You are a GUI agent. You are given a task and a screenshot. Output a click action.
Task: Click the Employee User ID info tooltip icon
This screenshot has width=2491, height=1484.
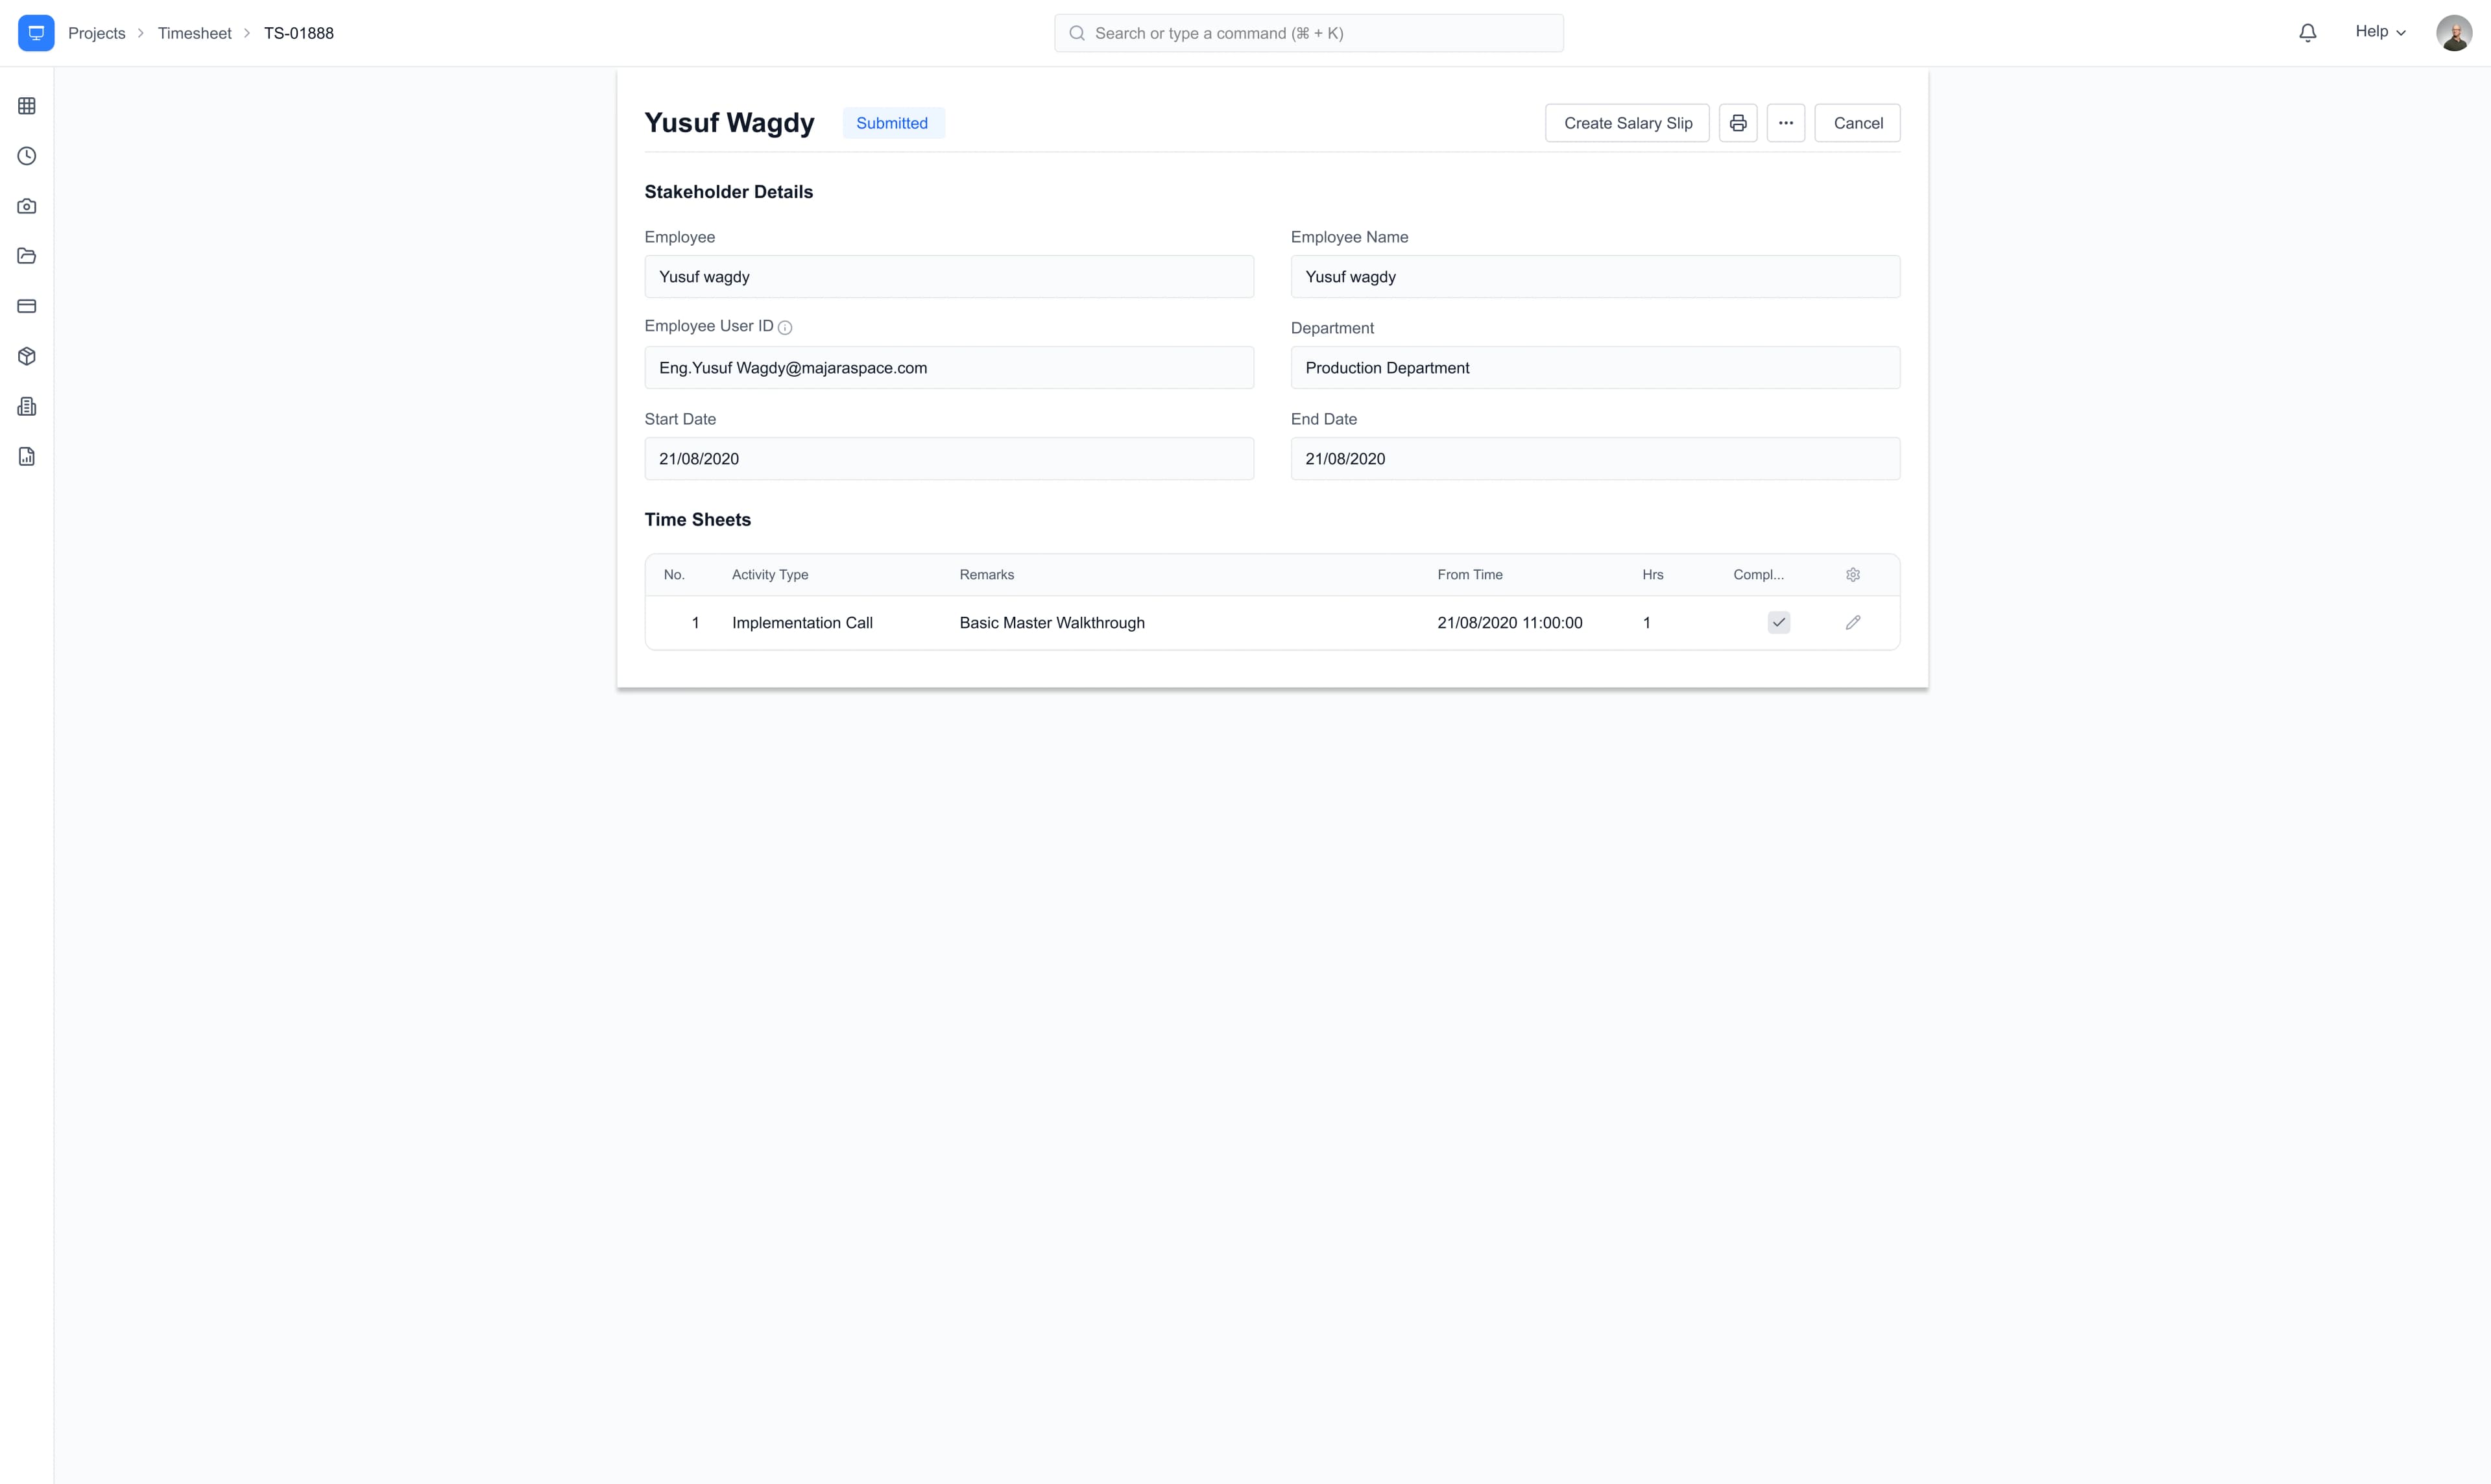(x=785, y=327)
